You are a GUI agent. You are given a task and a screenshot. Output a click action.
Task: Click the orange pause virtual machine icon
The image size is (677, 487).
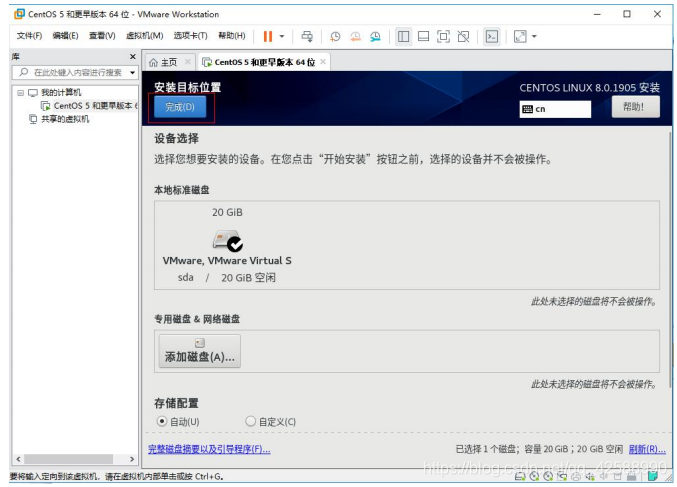pyautogui.click(x=268, y=36)
